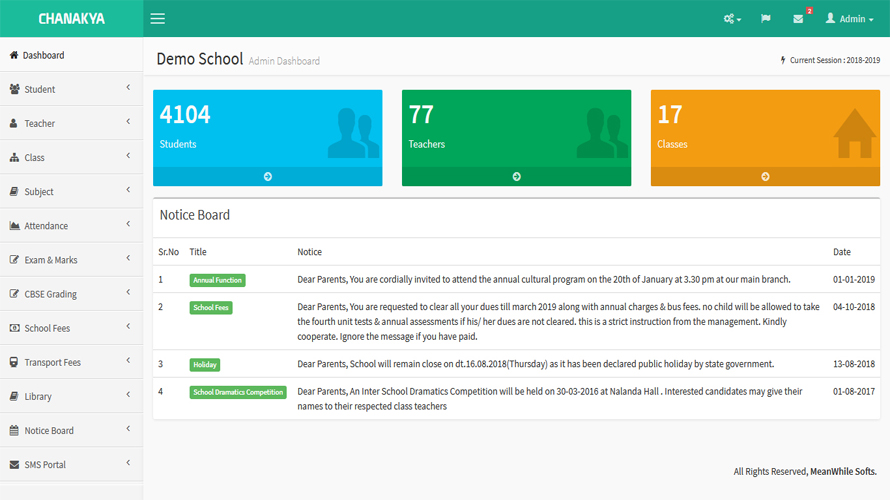890x500 pixels.
Task: Click the red message count badge
Action: [x=809, y=11]
